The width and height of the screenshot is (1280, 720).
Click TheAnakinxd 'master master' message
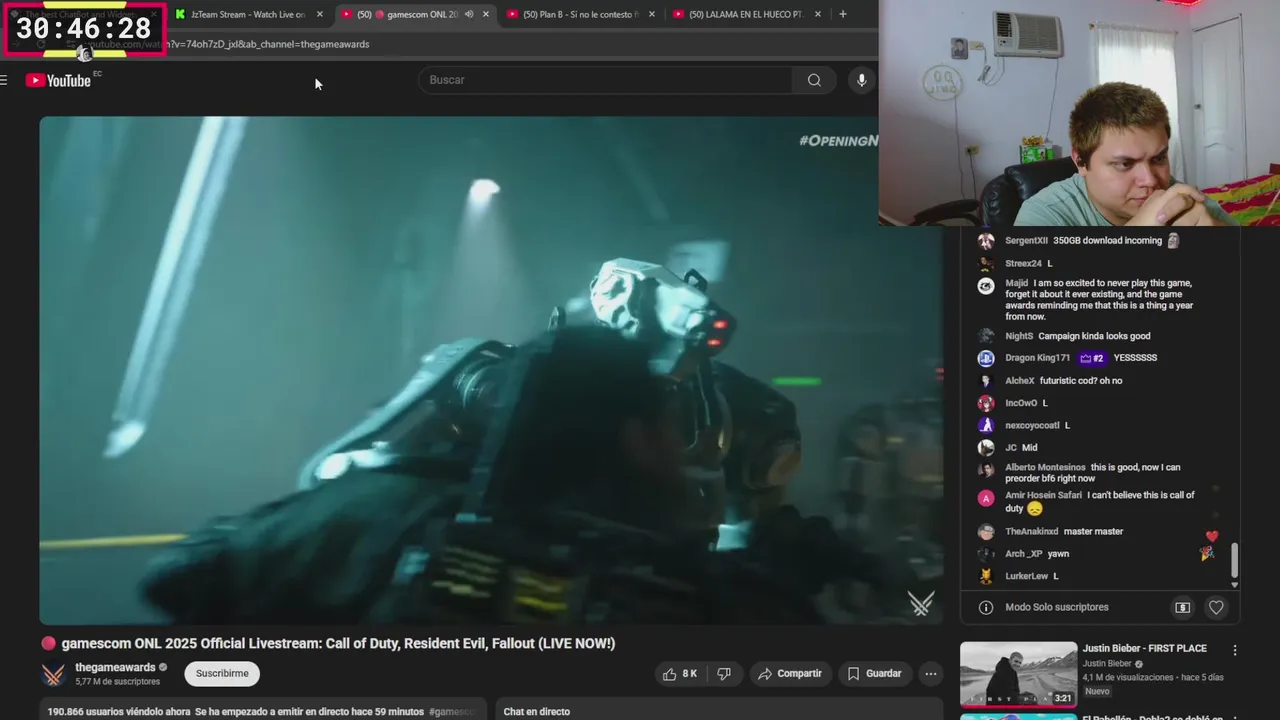[x=1093, y=532]
